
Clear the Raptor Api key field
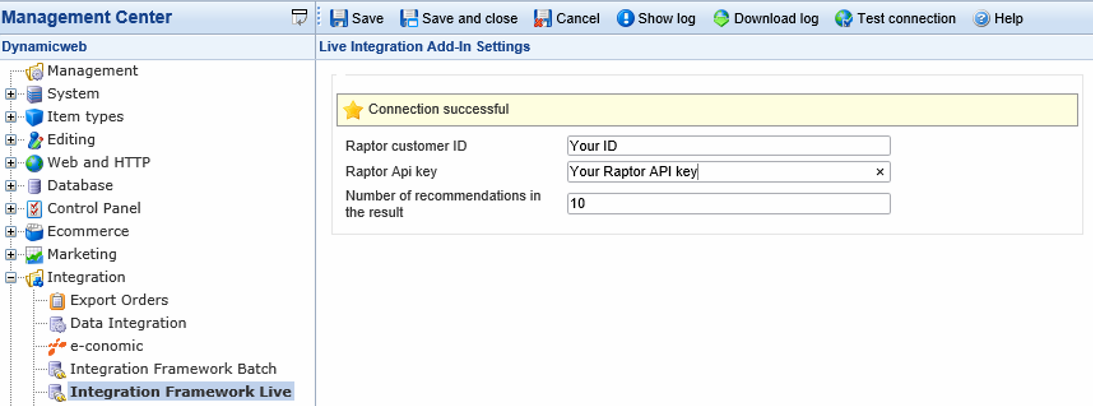point(880,172)
